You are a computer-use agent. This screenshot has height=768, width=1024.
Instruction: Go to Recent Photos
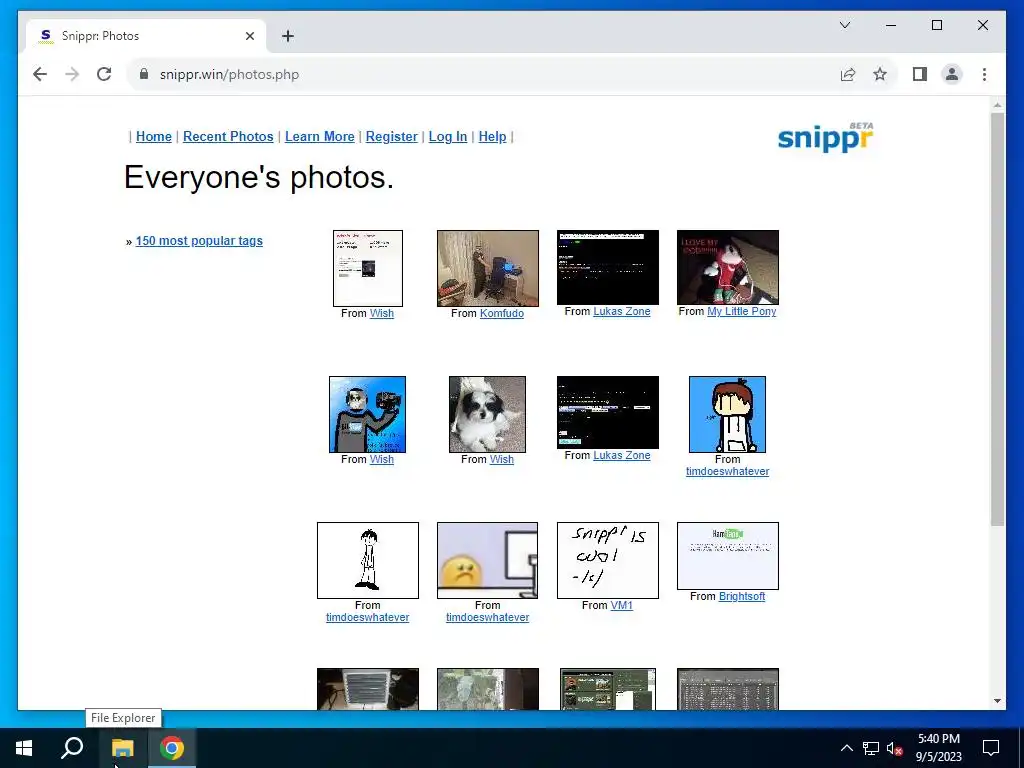[228, 136]
